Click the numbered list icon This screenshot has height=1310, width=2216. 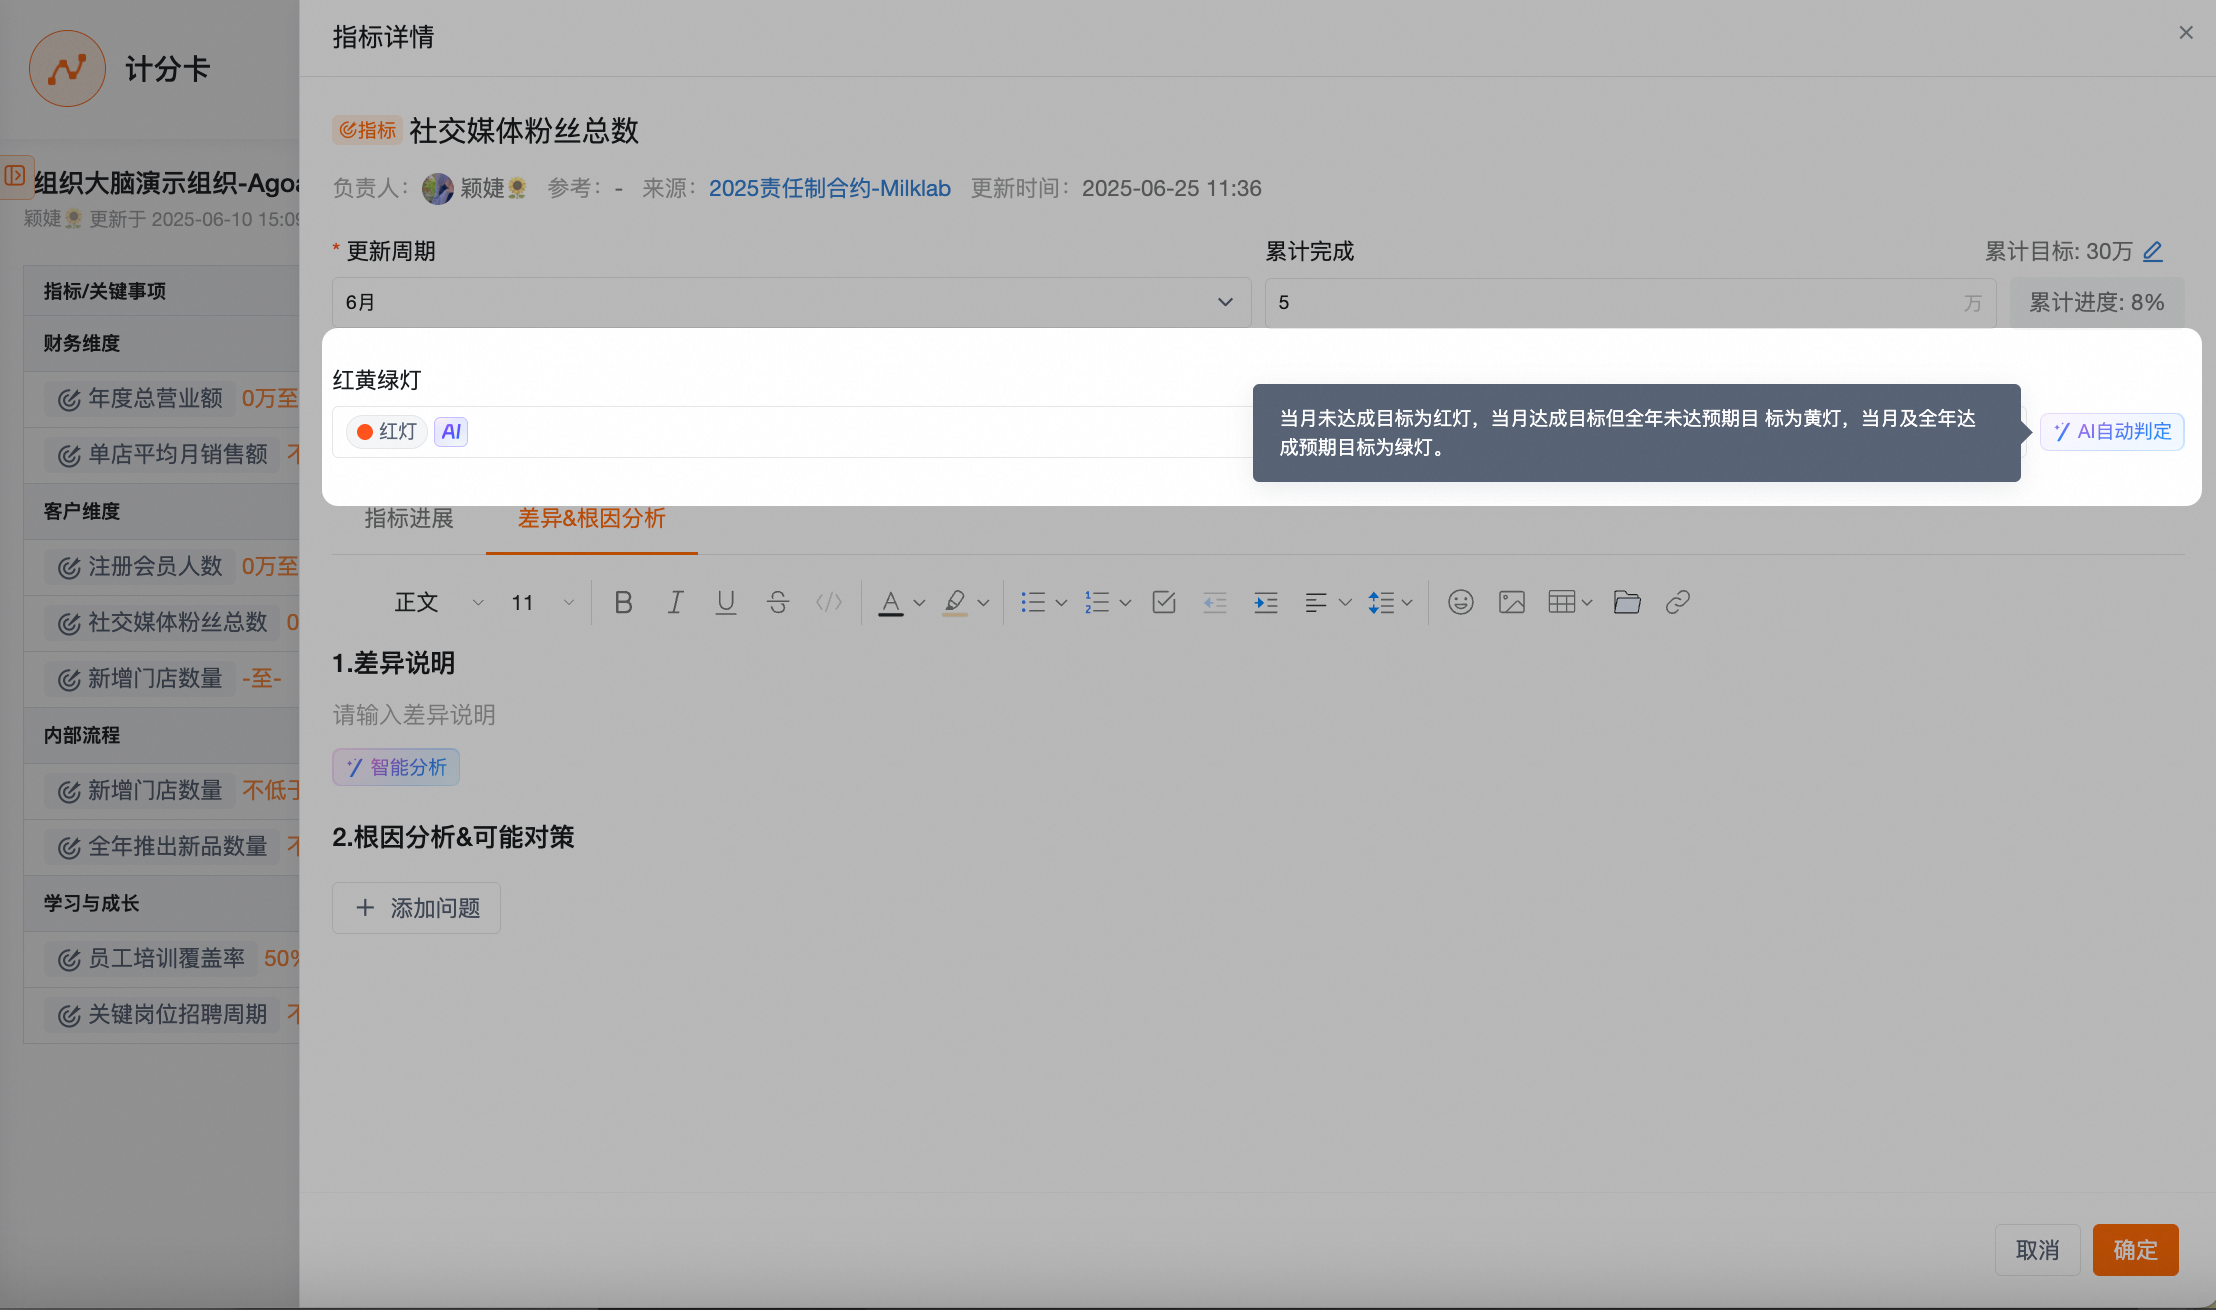[x=1097, y=602]
